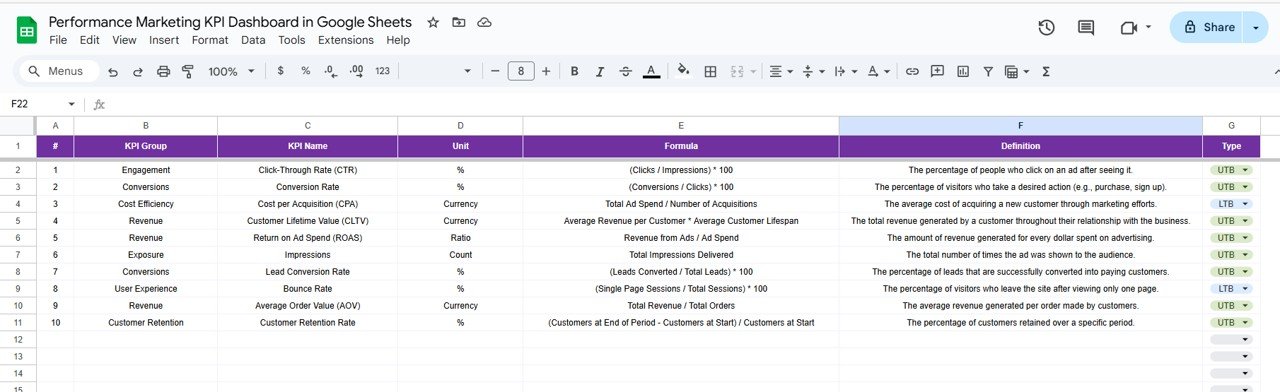The image size is (1280, 392).
Task: Select cell "Customer Lifetime Value (CLTV)"
Action: [x=307, y=220]
